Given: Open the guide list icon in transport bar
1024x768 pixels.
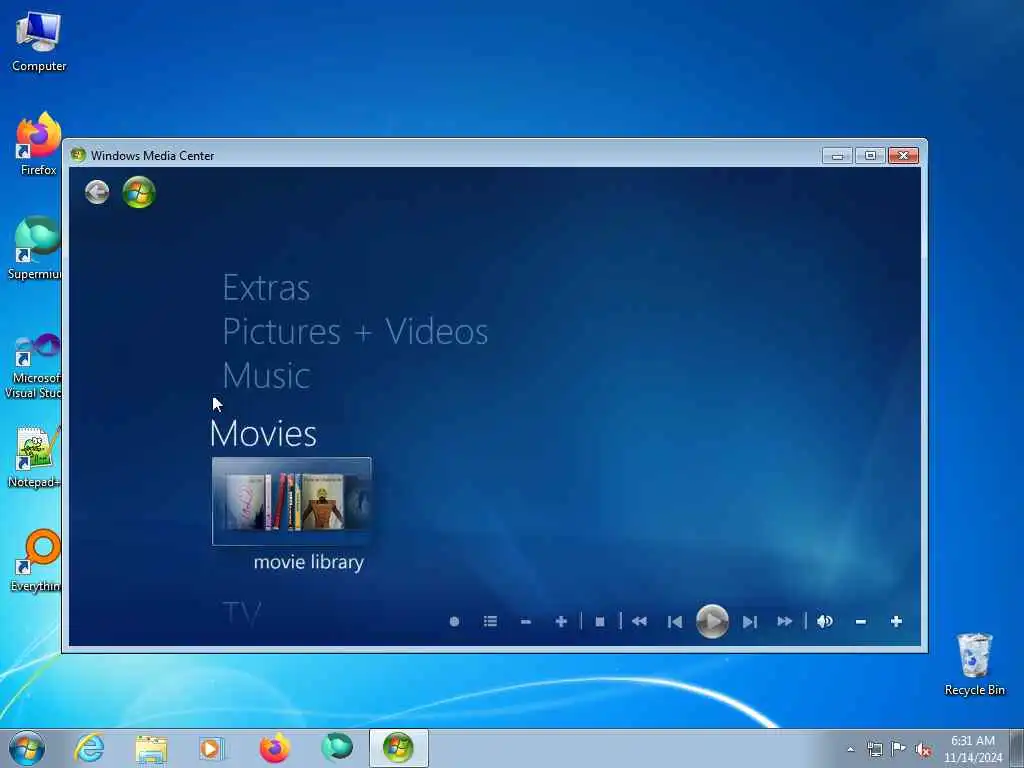Looking at the screenshot, I should click(x=490, y=621).
